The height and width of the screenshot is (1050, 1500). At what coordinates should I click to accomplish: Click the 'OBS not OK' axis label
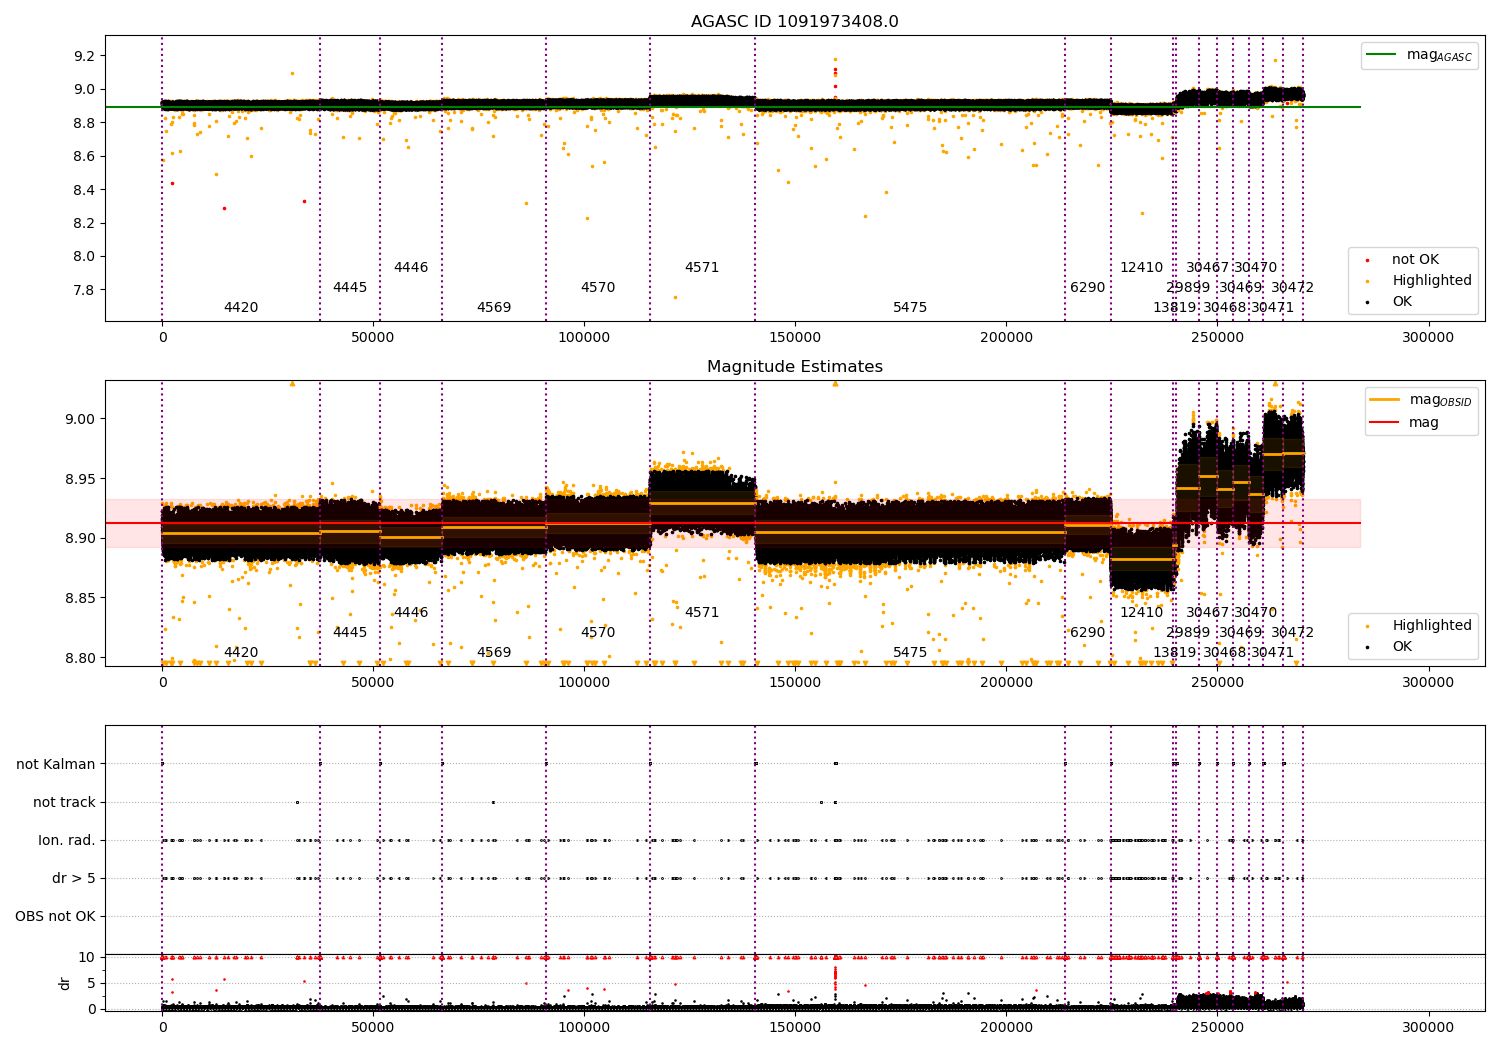55,916
